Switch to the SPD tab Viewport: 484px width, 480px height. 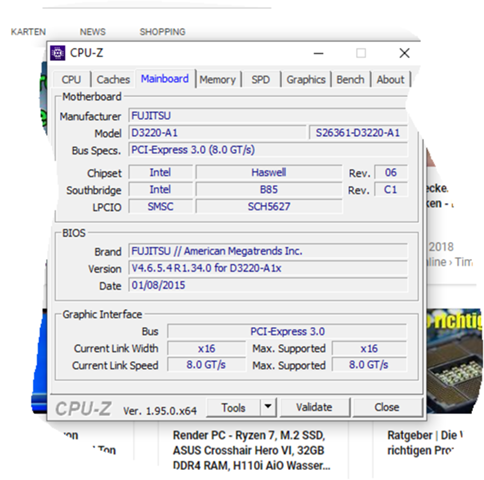[x=261, y=79]
